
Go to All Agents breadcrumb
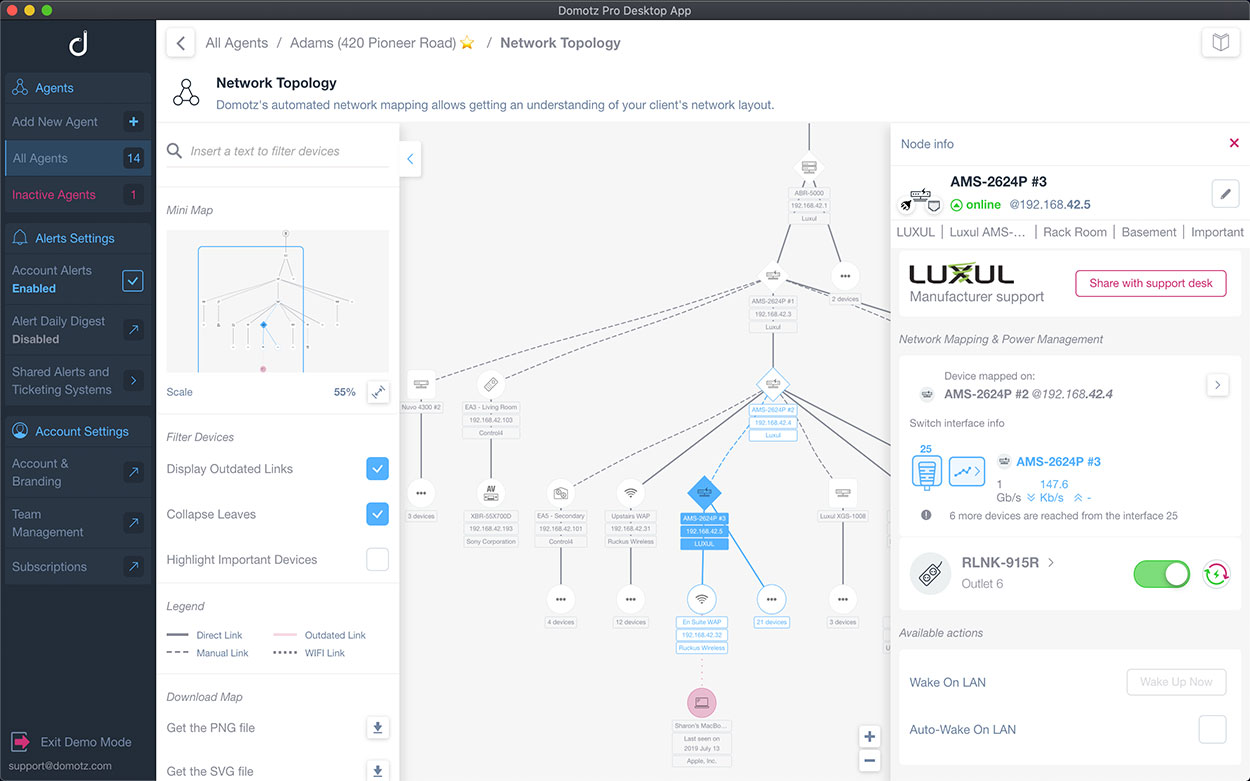[x=237, y=43]
